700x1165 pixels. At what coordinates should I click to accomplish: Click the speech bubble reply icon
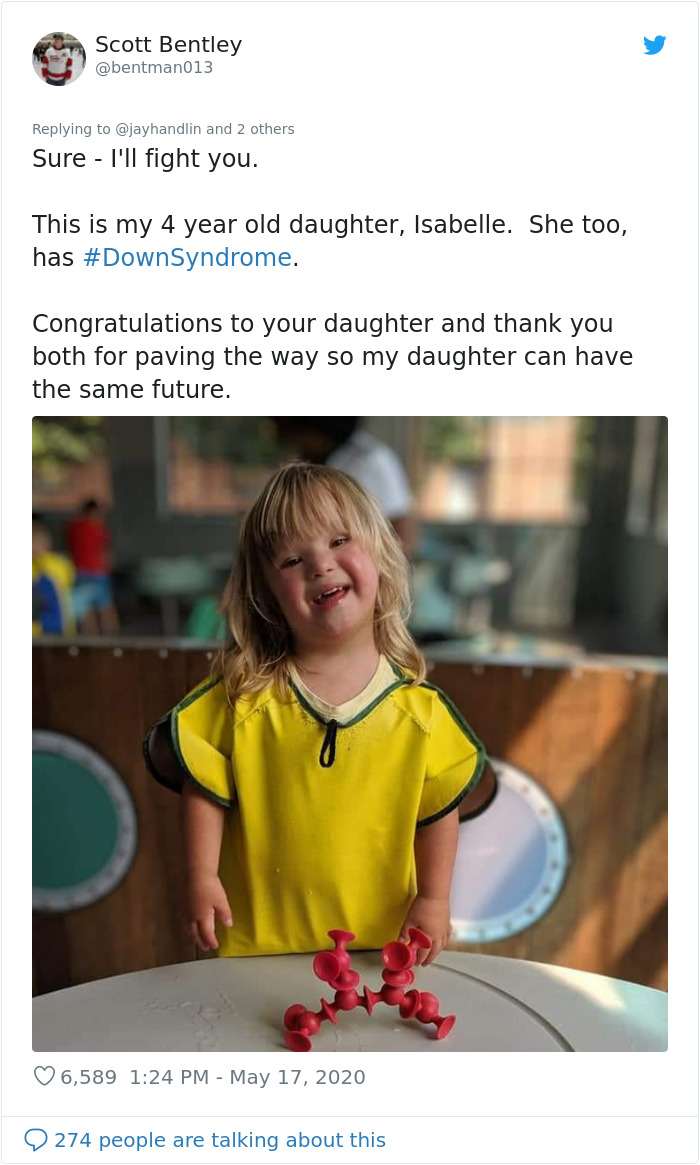click(35, 1140)
